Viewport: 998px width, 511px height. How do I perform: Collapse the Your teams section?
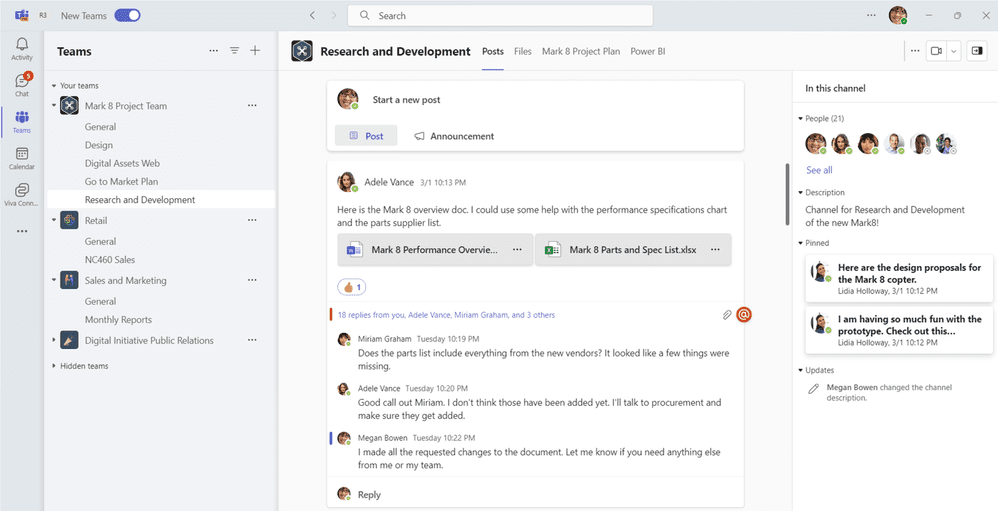54,85
